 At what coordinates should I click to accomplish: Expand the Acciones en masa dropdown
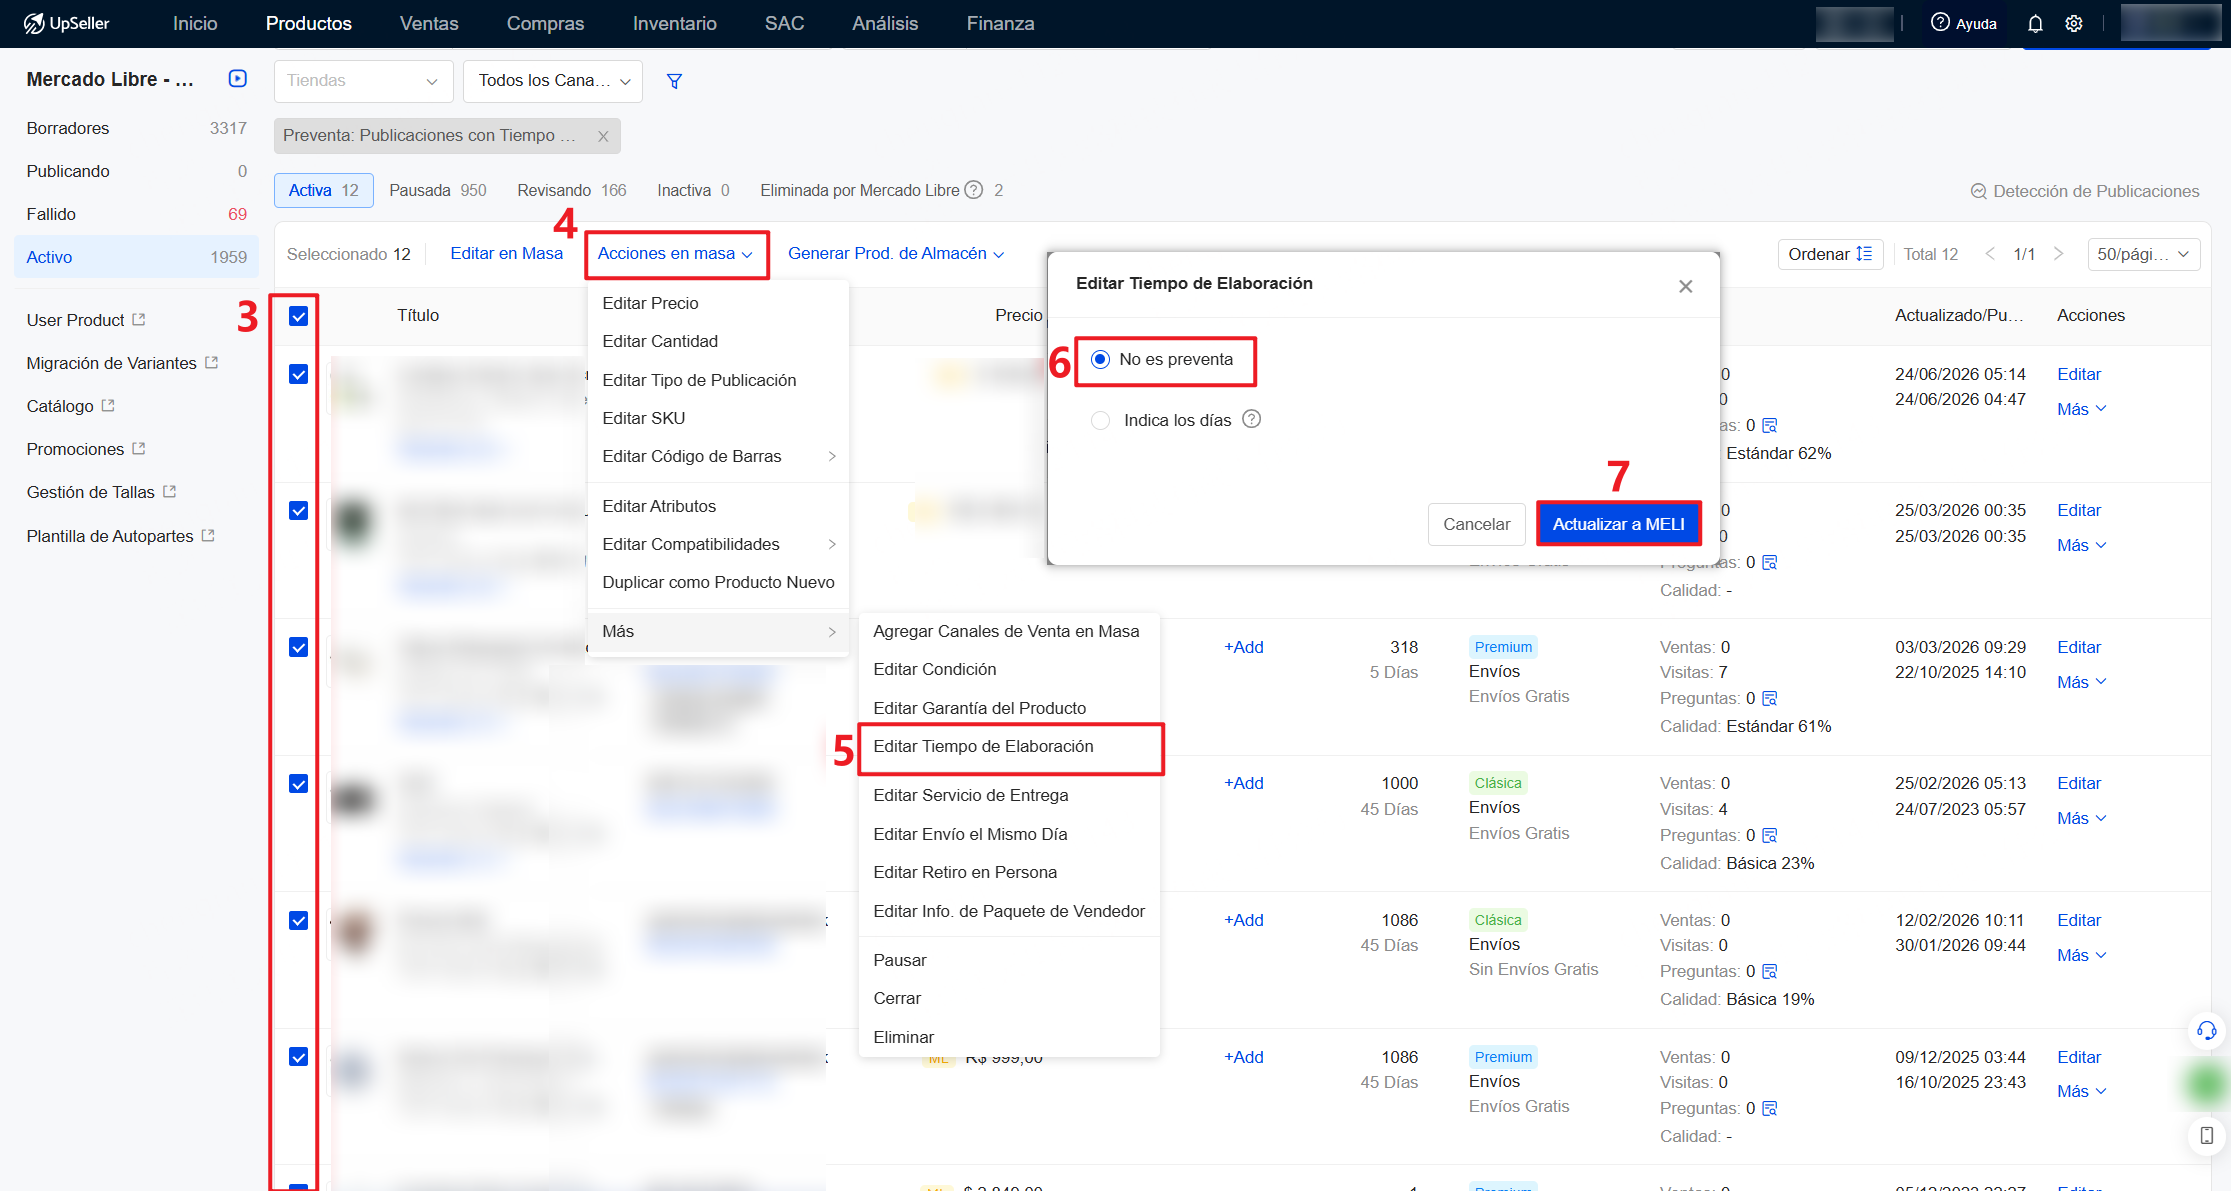coord(675,254)
